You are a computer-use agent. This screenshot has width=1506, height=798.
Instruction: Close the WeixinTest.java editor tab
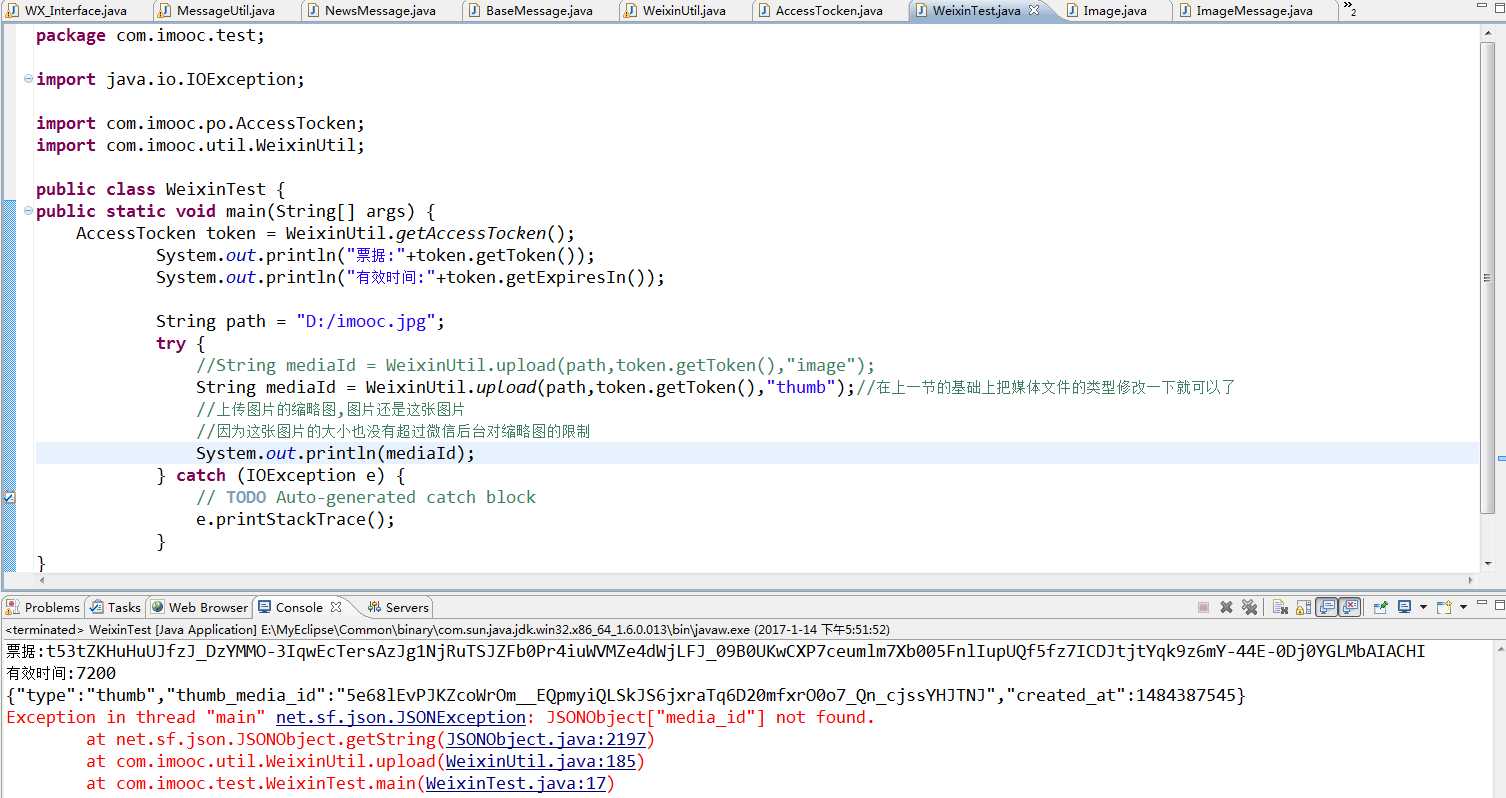click(1034, 10)
